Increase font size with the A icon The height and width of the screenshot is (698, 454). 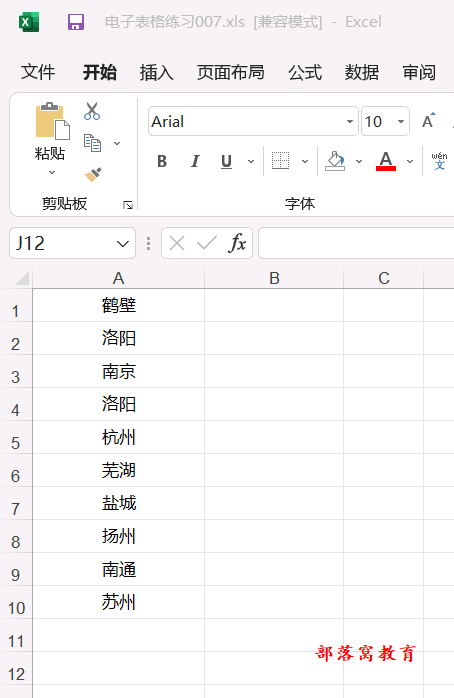pyautogui.click(x=429, y=121)
